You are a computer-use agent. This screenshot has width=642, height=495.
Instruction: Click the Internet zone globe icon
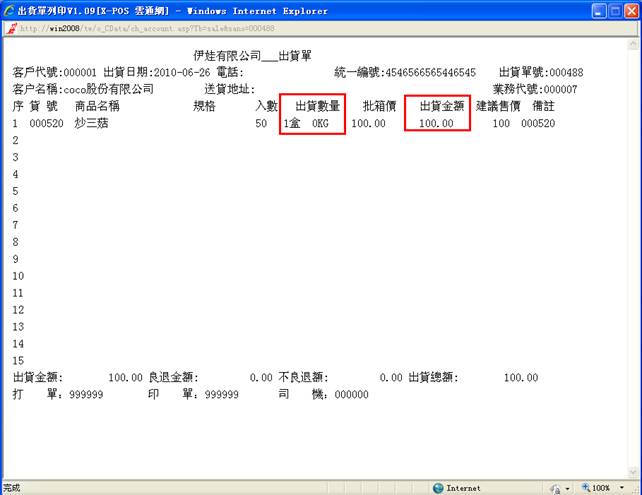tap(438, 488)
